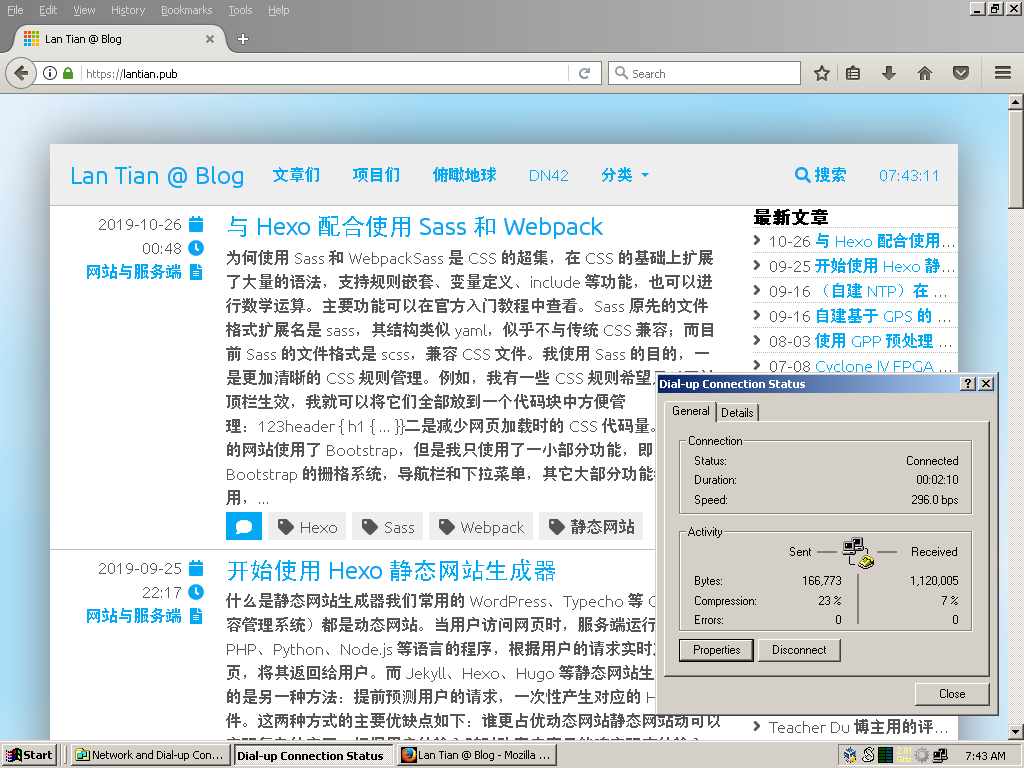The height and width of the screenshot is (768, 1024).
Task: Open downloads arrow icon
Action: (888, 73)
